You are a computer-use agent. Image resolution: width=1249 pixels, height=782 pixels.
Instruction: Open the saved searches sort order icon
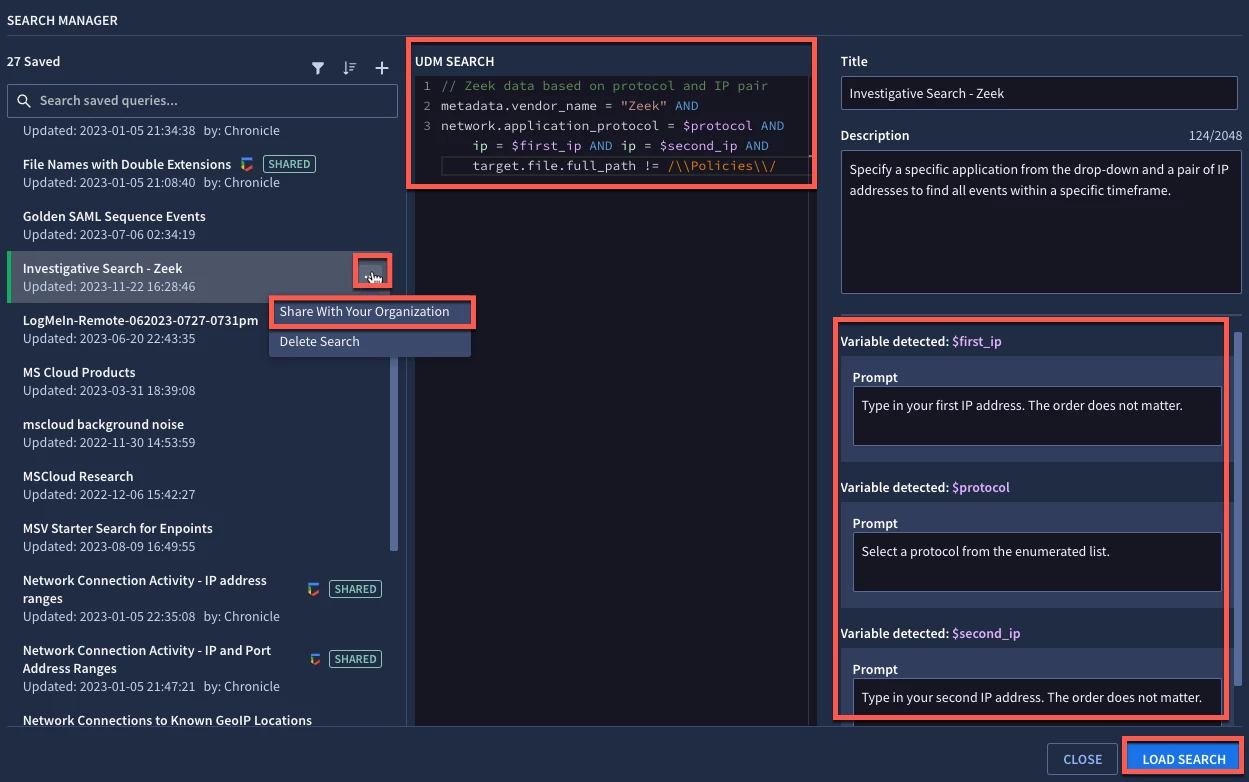(x=349, y=68)
